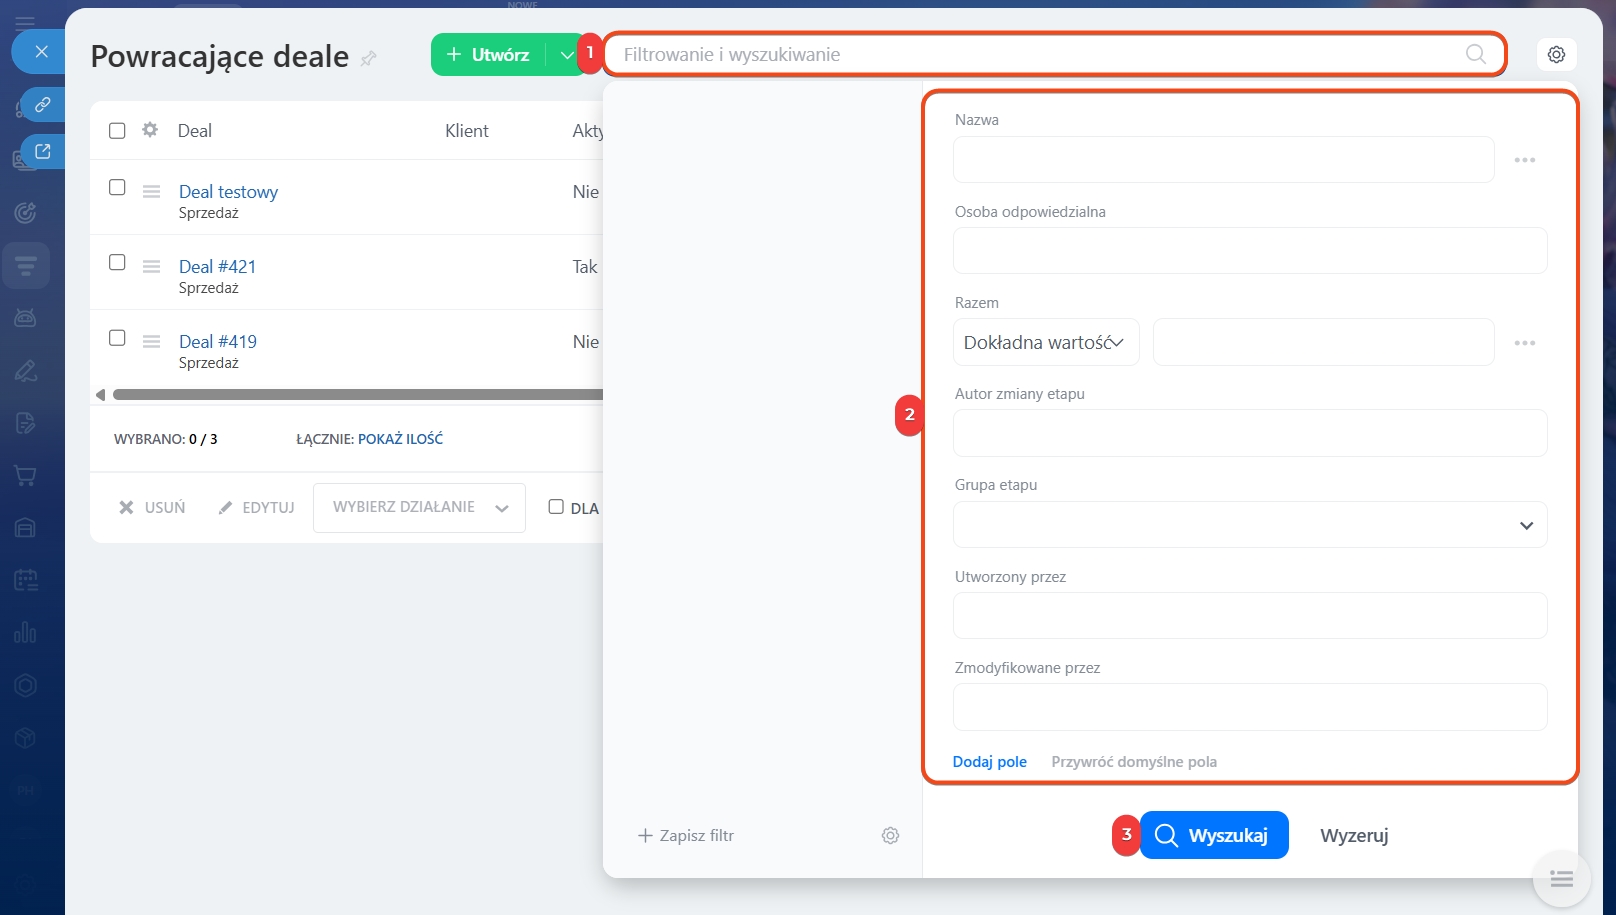Open the CRM funnel icon in sidebar

tap(26, 266)
